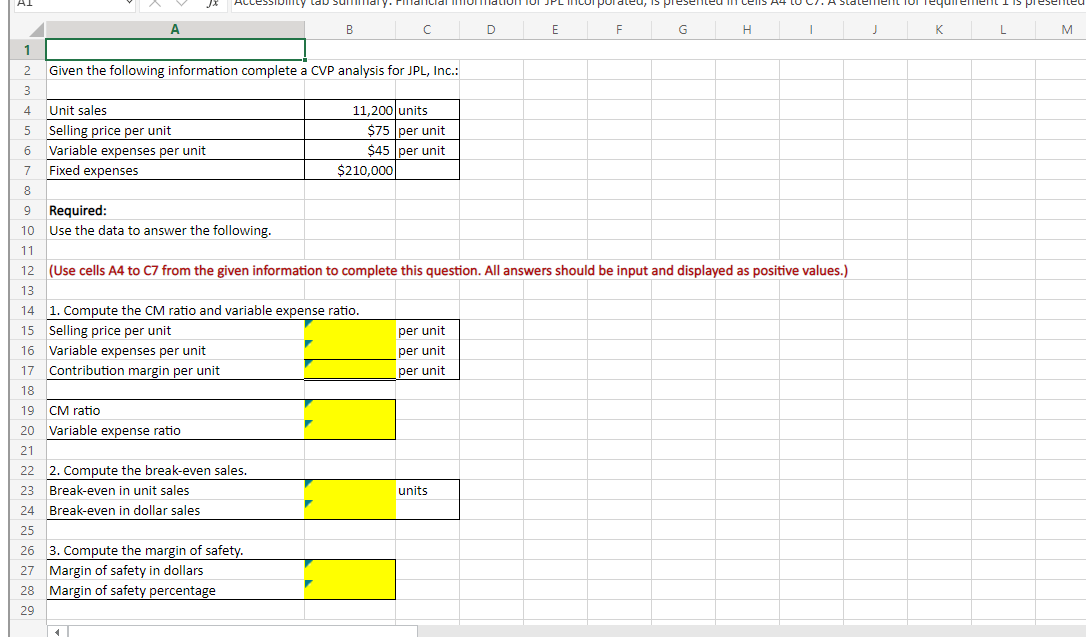The width and height of the screenshot is (1086, 637).
Task: Select the cell labeled Required:
Action: coord(174,210)
